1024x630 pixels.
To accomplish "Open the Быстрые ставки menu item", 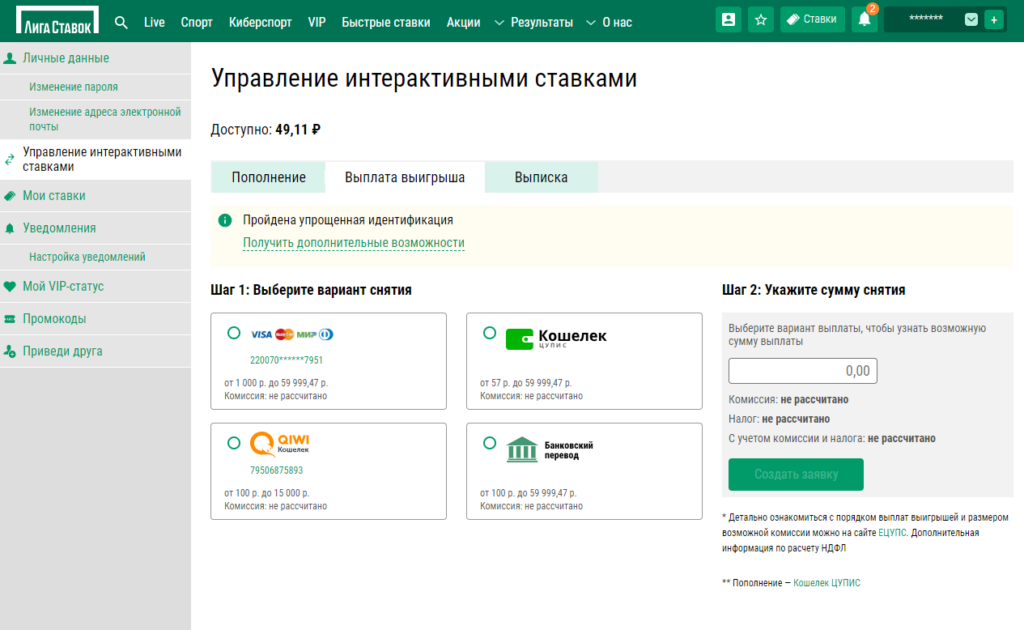I will tap(386, 22).
